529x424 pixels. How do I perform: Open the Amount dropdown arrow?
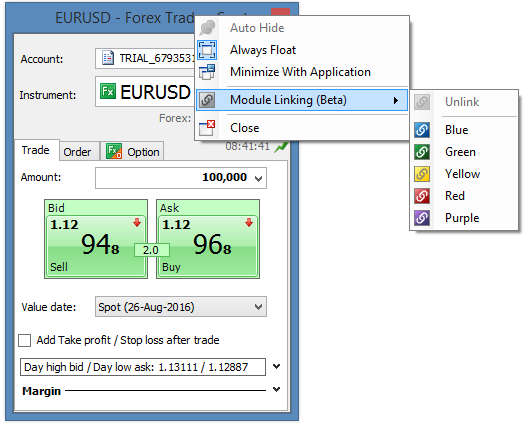258,178
